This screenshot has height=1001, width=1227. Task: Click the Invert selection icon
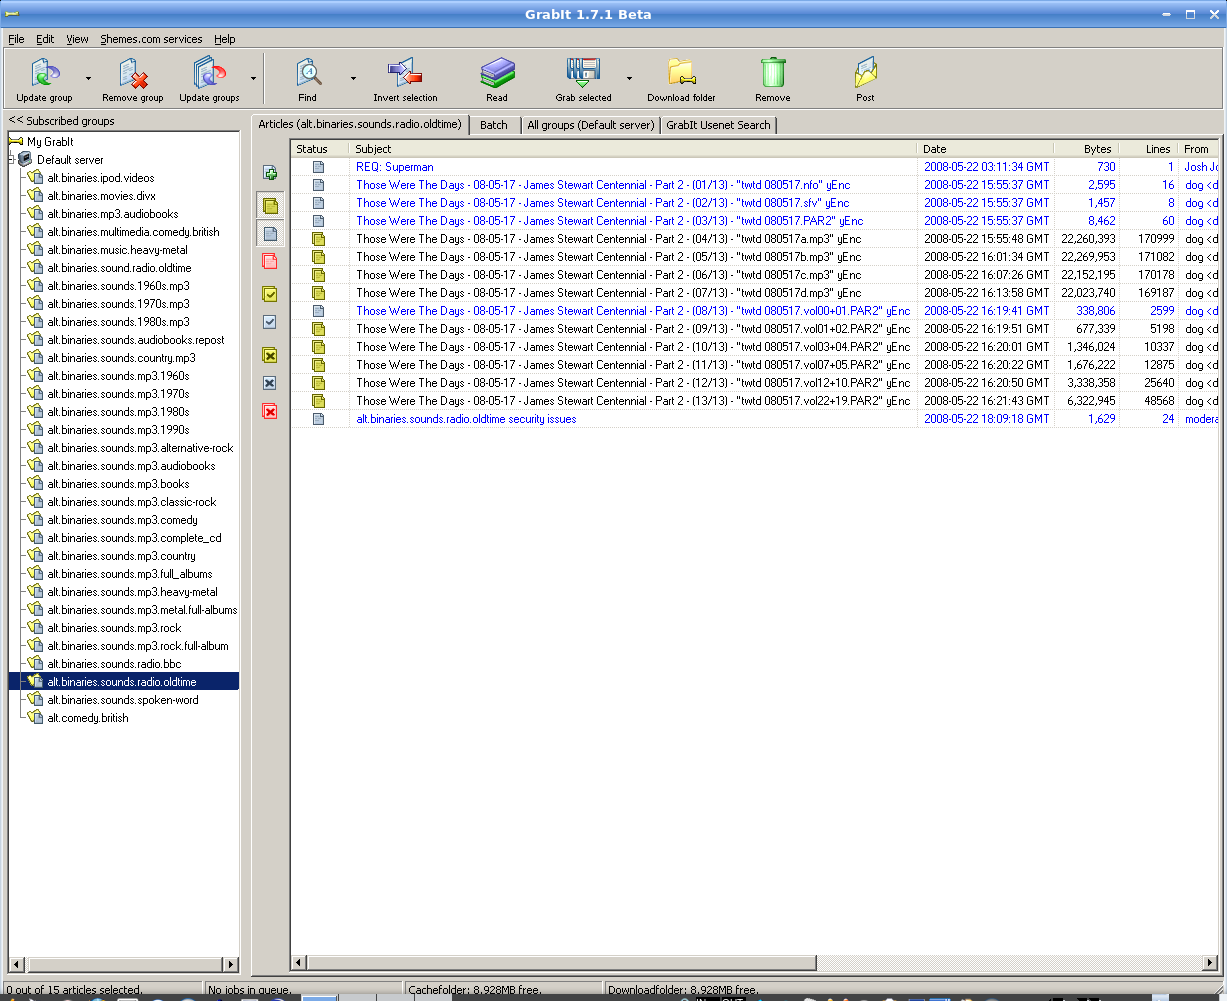pyautogui.click(x=405, y=73)
